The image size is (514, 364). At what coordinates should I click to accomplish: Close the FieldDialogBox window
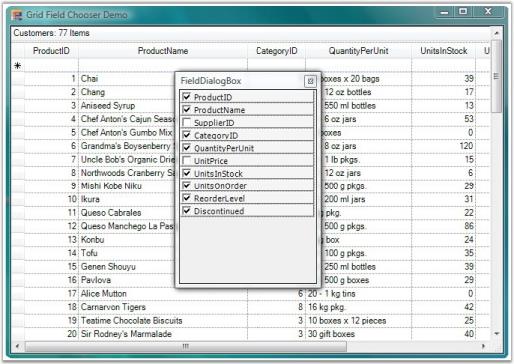pos(310,81)
